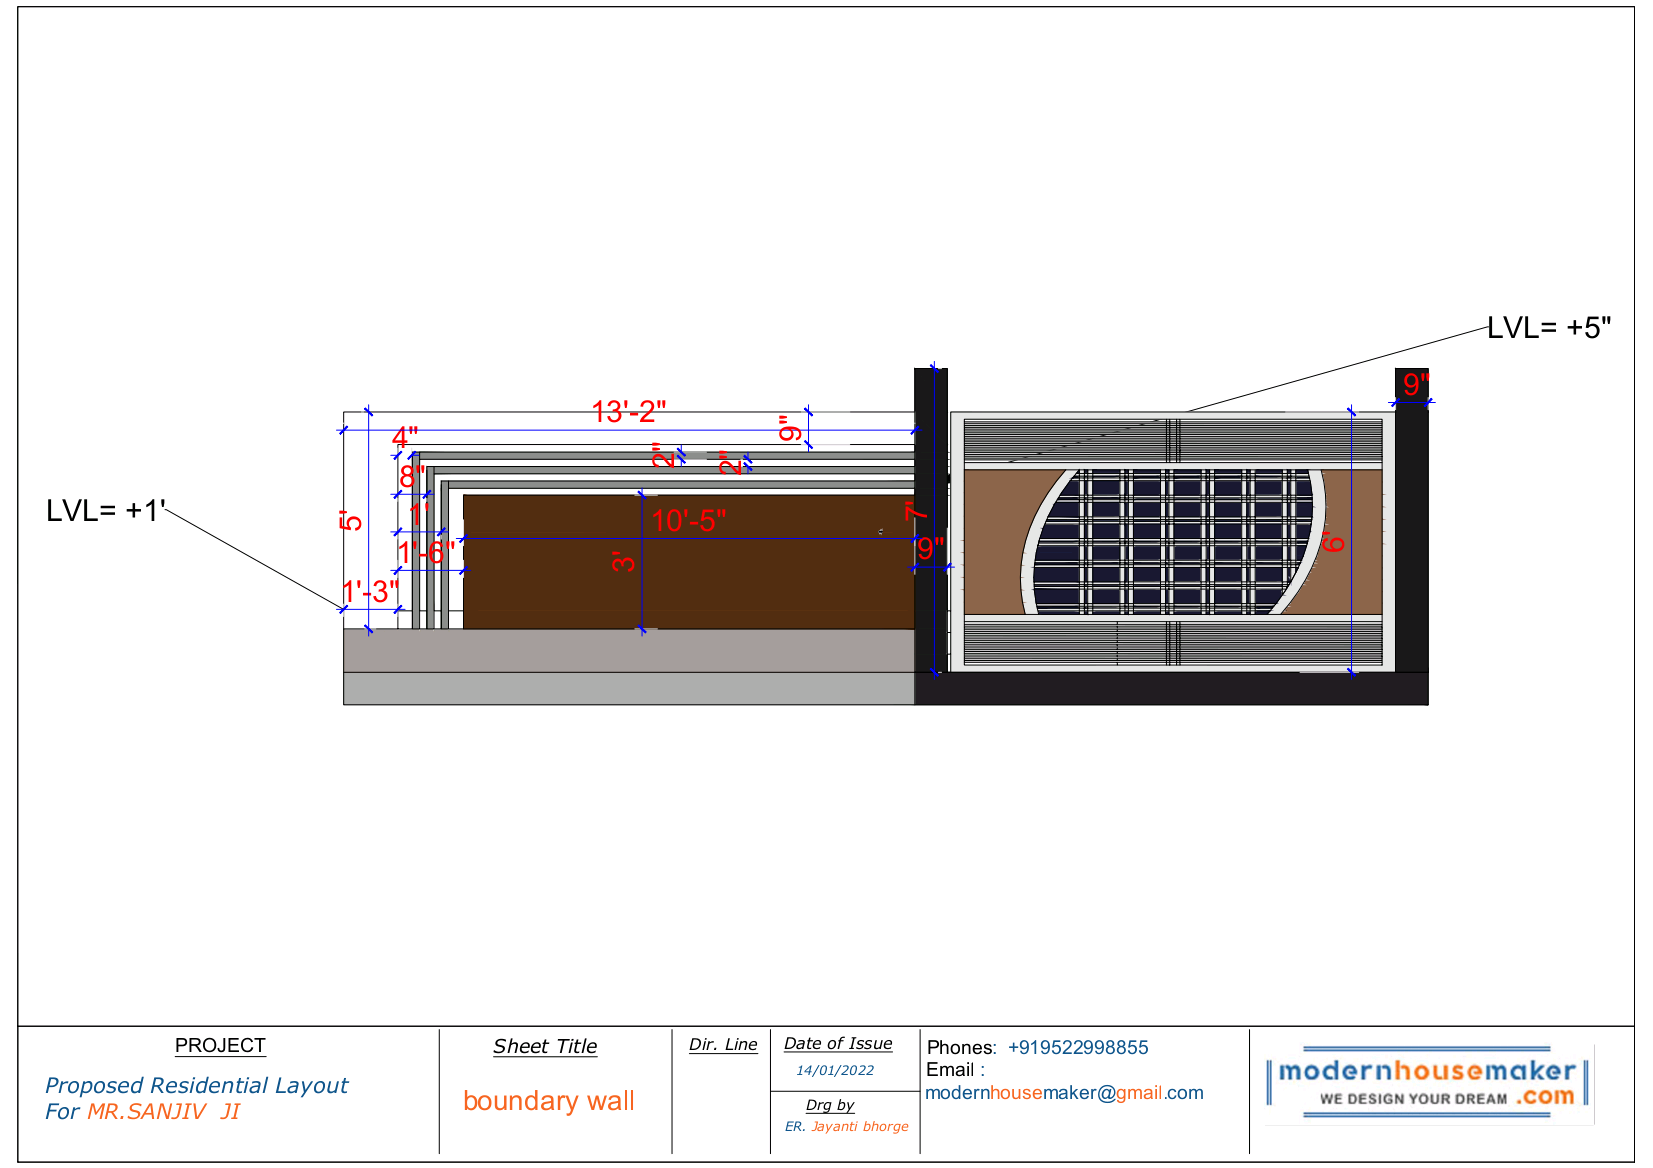The height and width of the screenshot is (1168, 1653).
Task: Click the 'Sheet Title' heading
Action: coord(545,1046)
